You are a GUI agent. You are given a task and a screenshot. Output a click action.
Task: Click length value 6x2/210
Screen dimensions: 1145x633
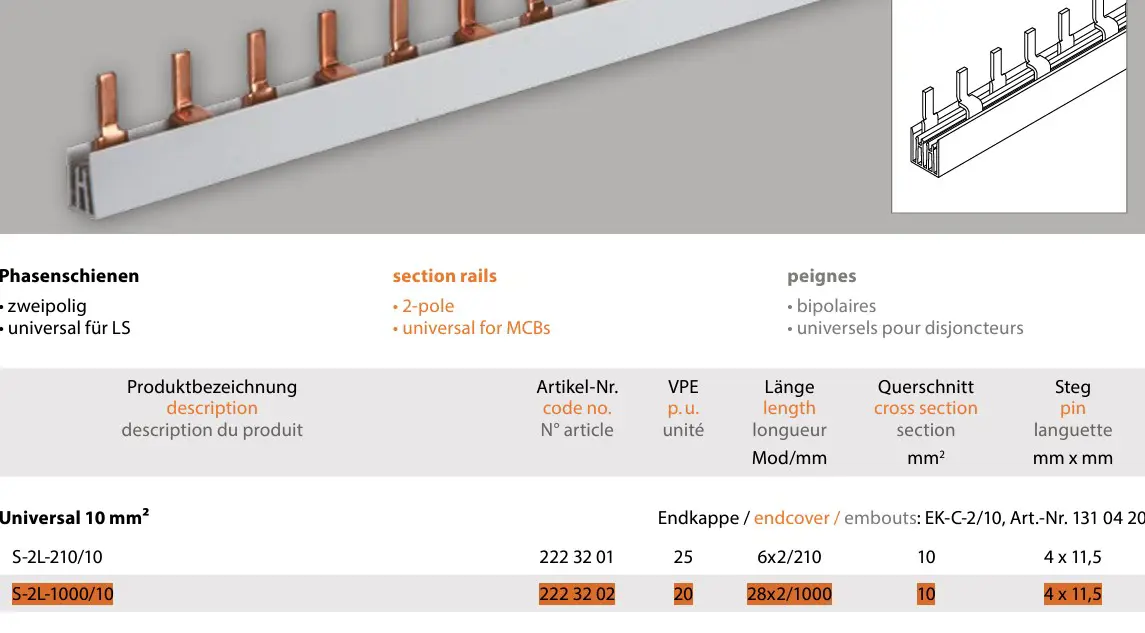pyautogui.click(x=789, y=557)
